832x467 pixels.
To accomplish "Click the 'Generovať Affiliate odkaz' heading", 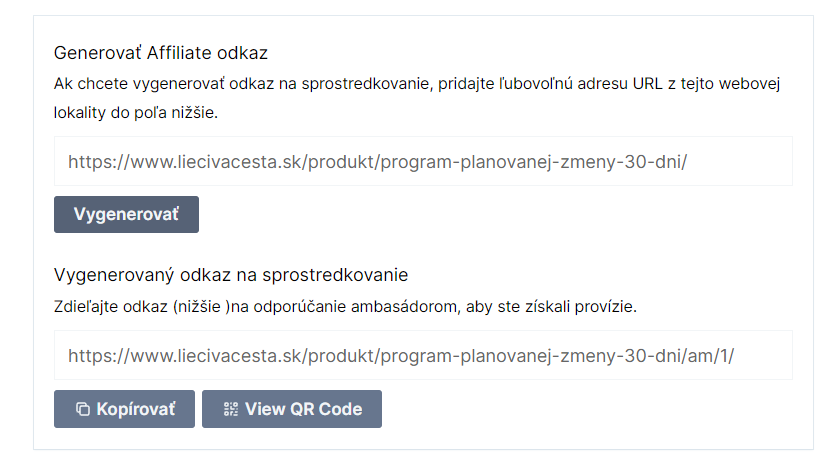I will coord(161,53).
